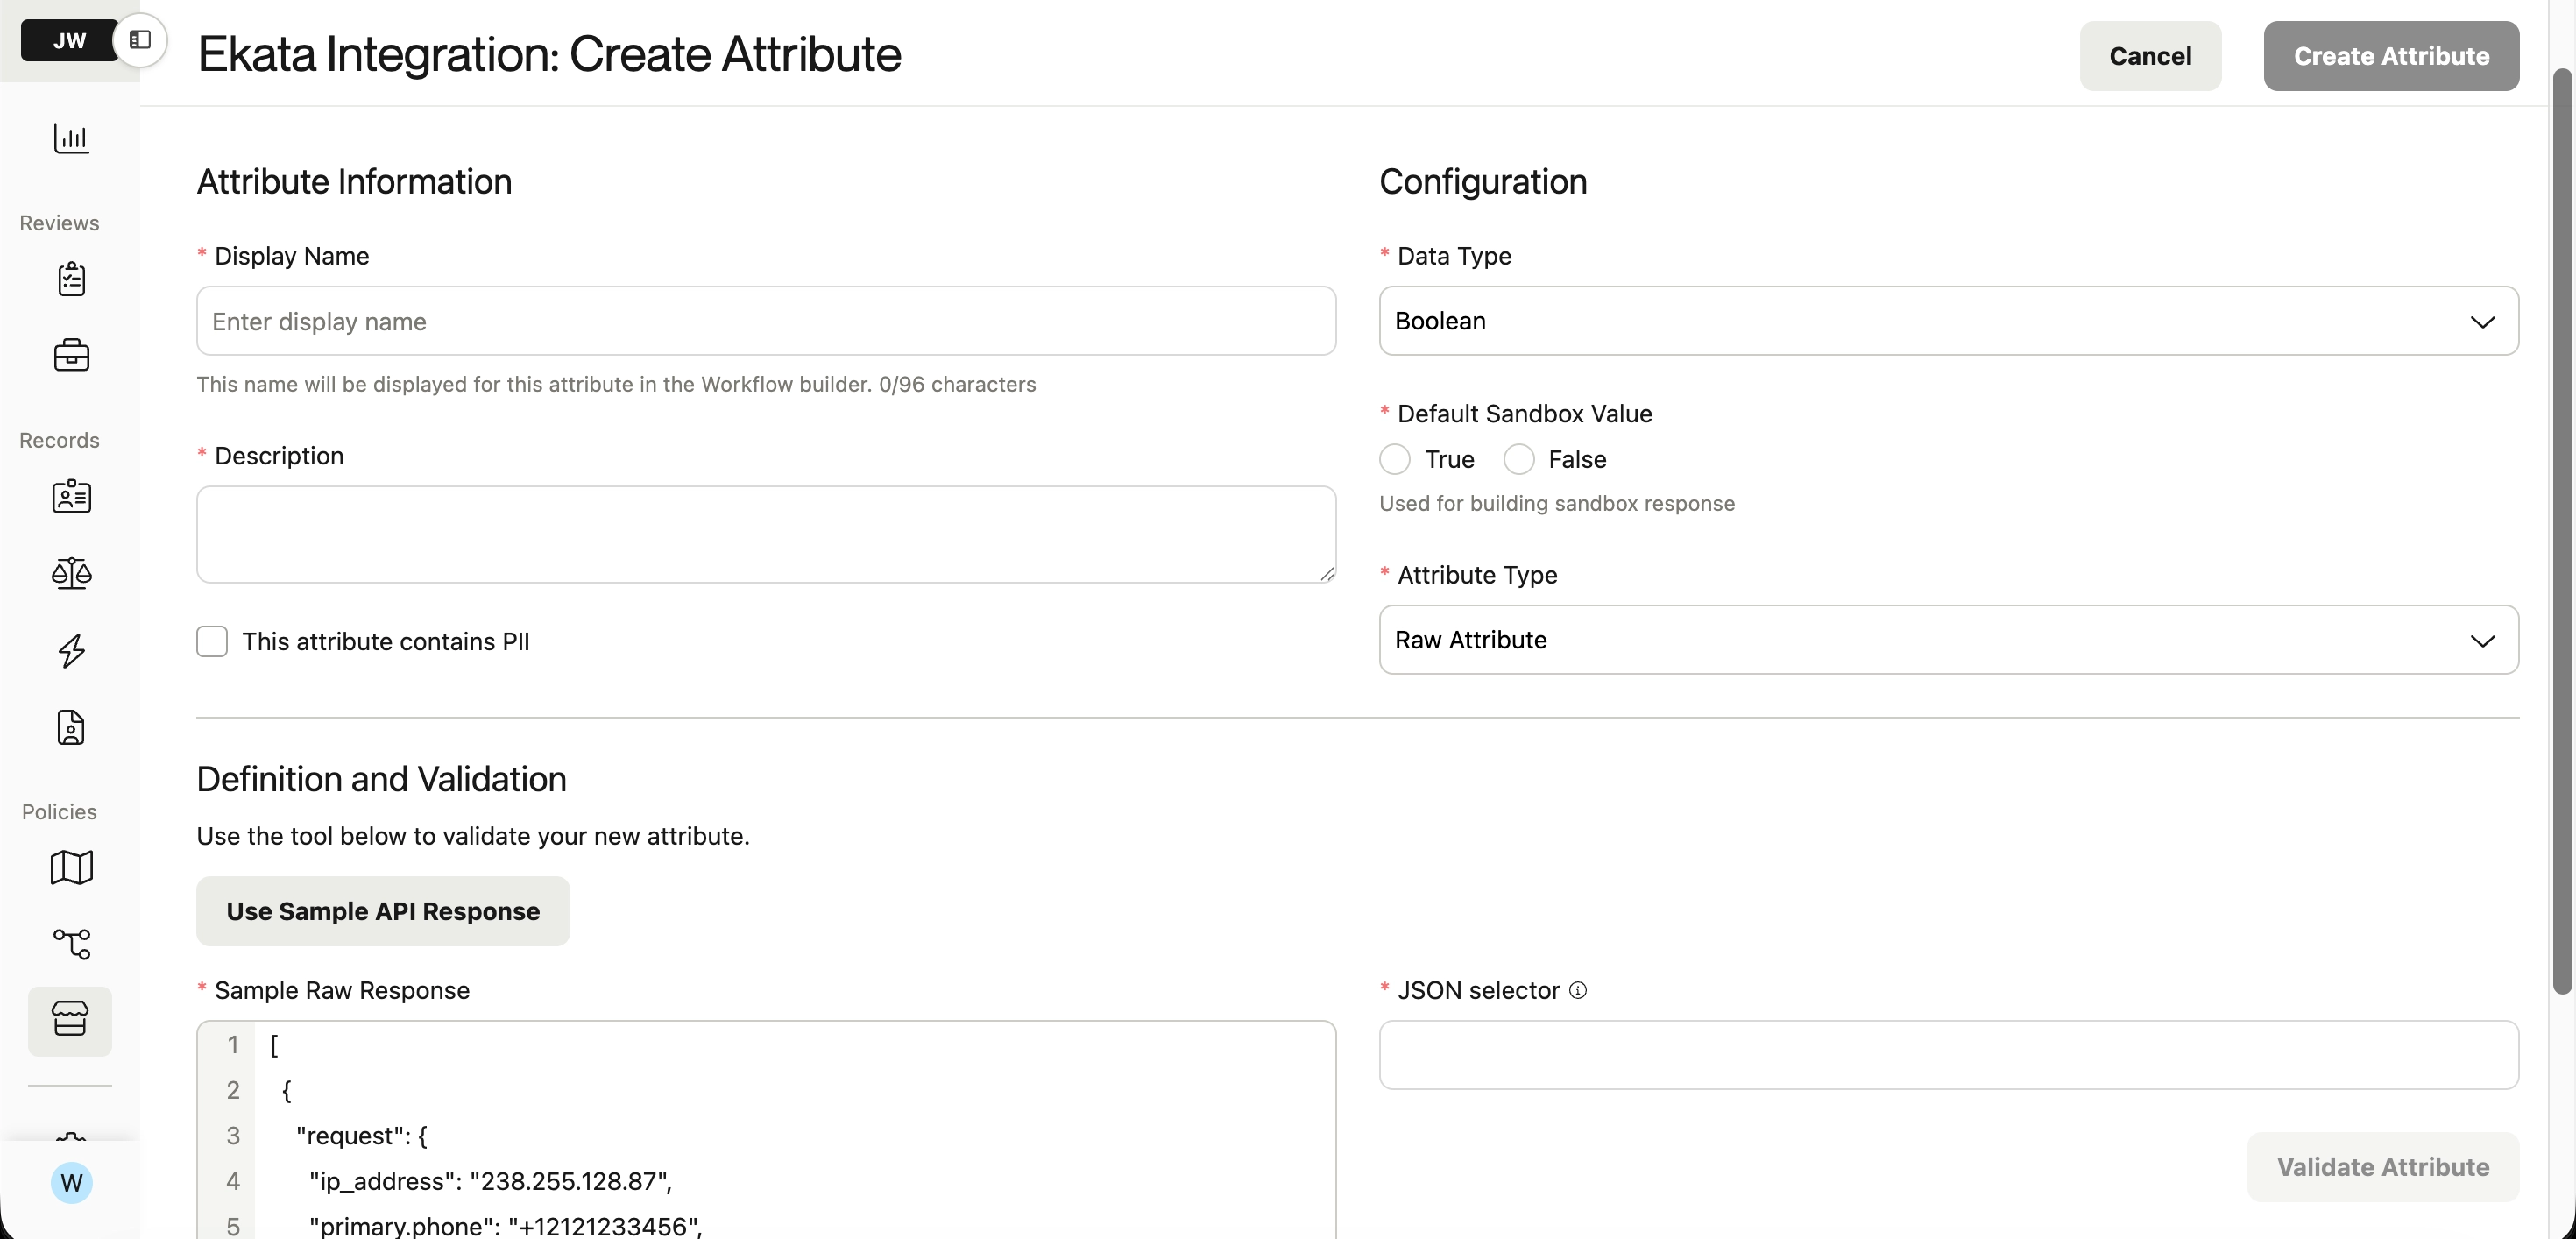Open the marketplace storefront icon in sidebar

[x=70, y=1020]
